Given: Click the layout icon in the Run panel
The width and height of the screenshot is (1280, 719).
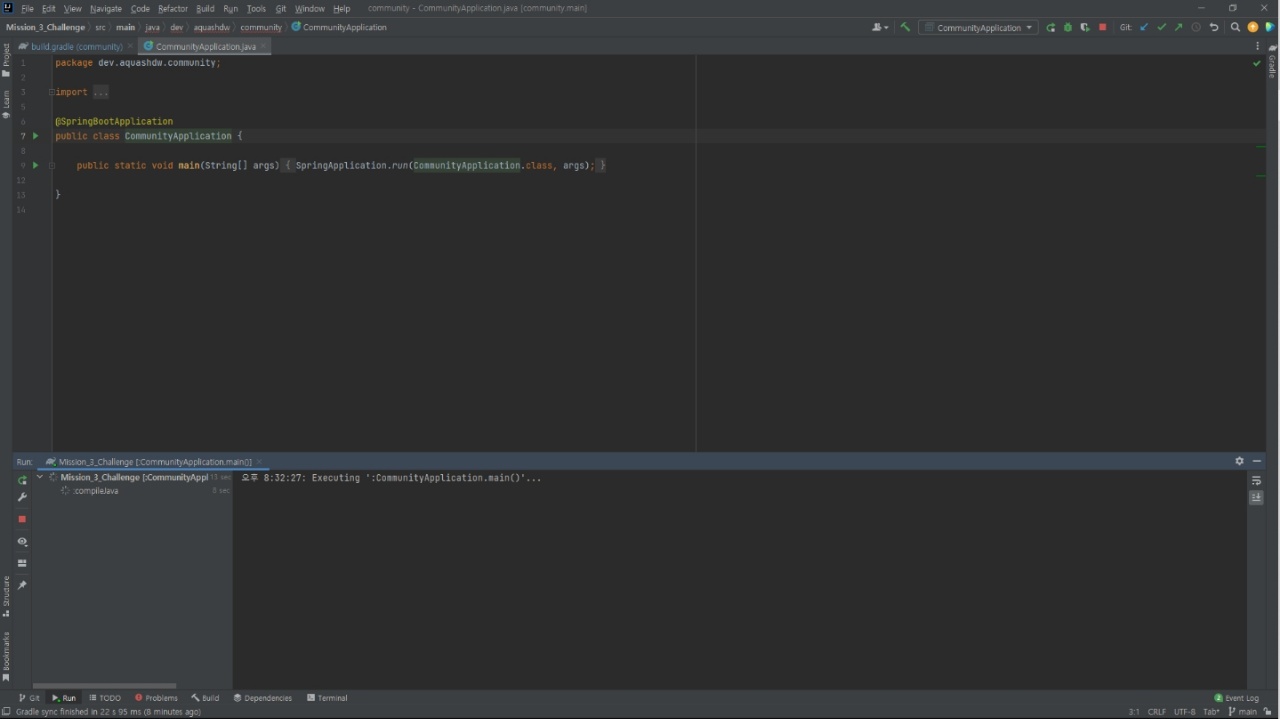Looking at the screenshot, I should (22, 563).
